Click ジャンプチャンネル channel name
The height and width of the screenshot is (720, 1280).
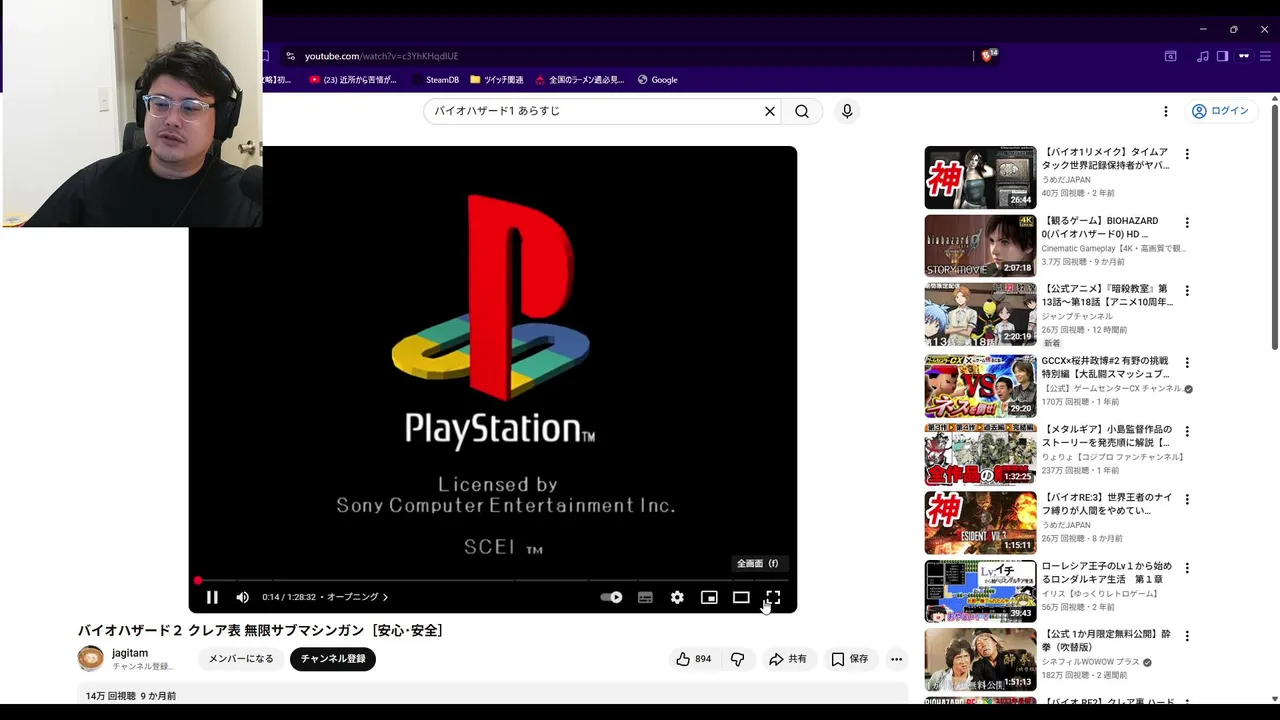1077,316
